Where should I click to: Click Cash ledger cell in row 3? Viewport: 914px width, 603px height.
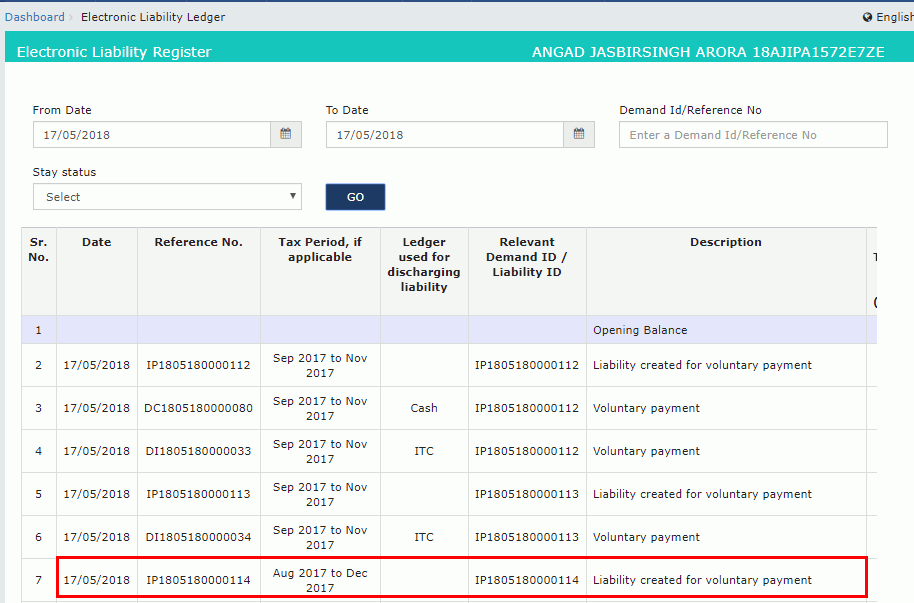424,408
